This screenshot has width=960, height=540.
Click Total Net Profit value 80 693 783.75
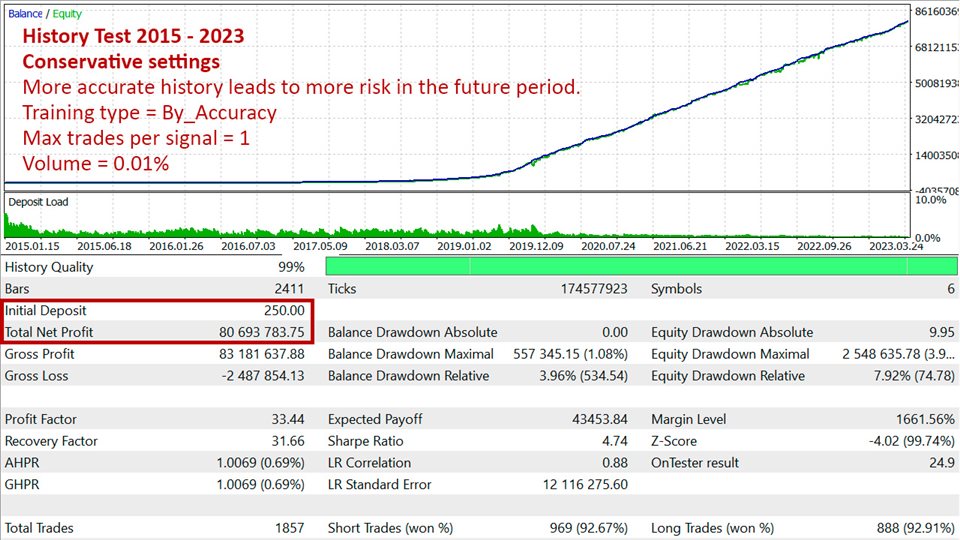click(x=261, y=332)
